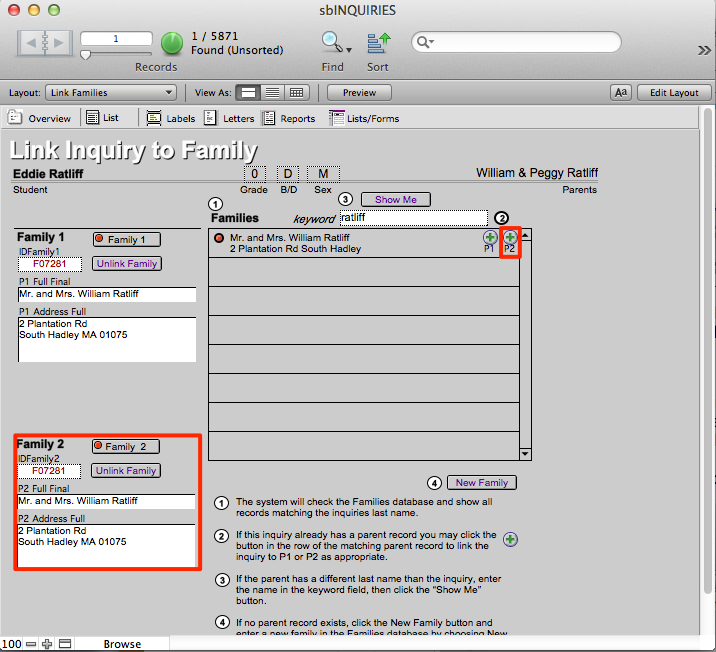The width and height of the screenshot is (716, 652).
Task: Click the record navigation book arrows
Action: pos(44,43)
